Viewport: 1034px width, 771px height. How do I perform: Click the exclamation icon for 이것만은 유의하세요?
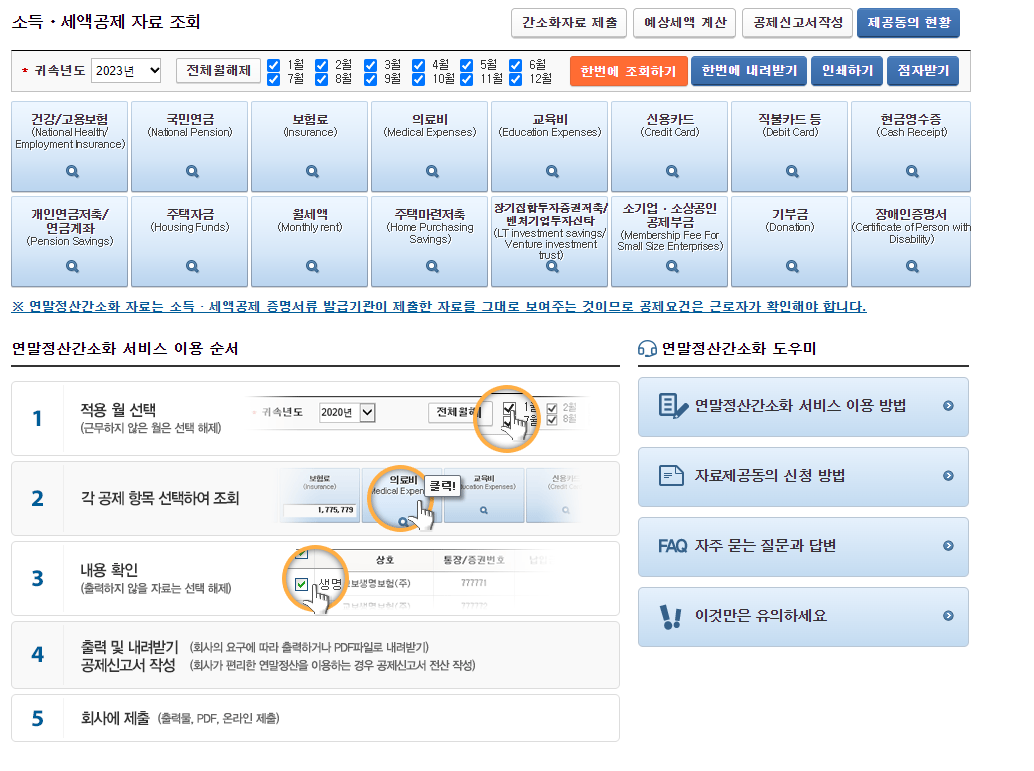[x=671, y=617]
